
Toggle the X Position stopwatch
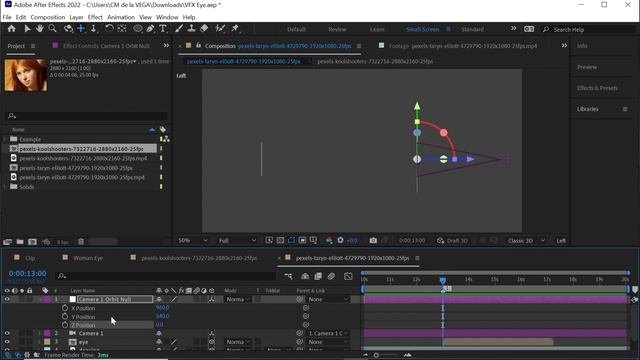(x=65, y=308)
